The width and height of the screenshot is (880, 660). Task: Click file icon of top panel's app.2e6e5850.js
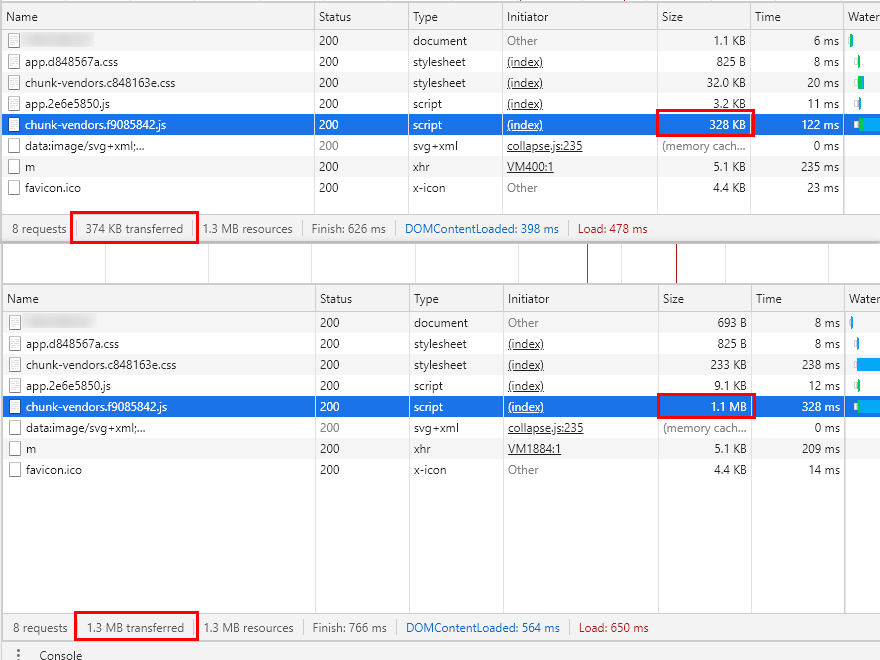[x=14, y=104]
